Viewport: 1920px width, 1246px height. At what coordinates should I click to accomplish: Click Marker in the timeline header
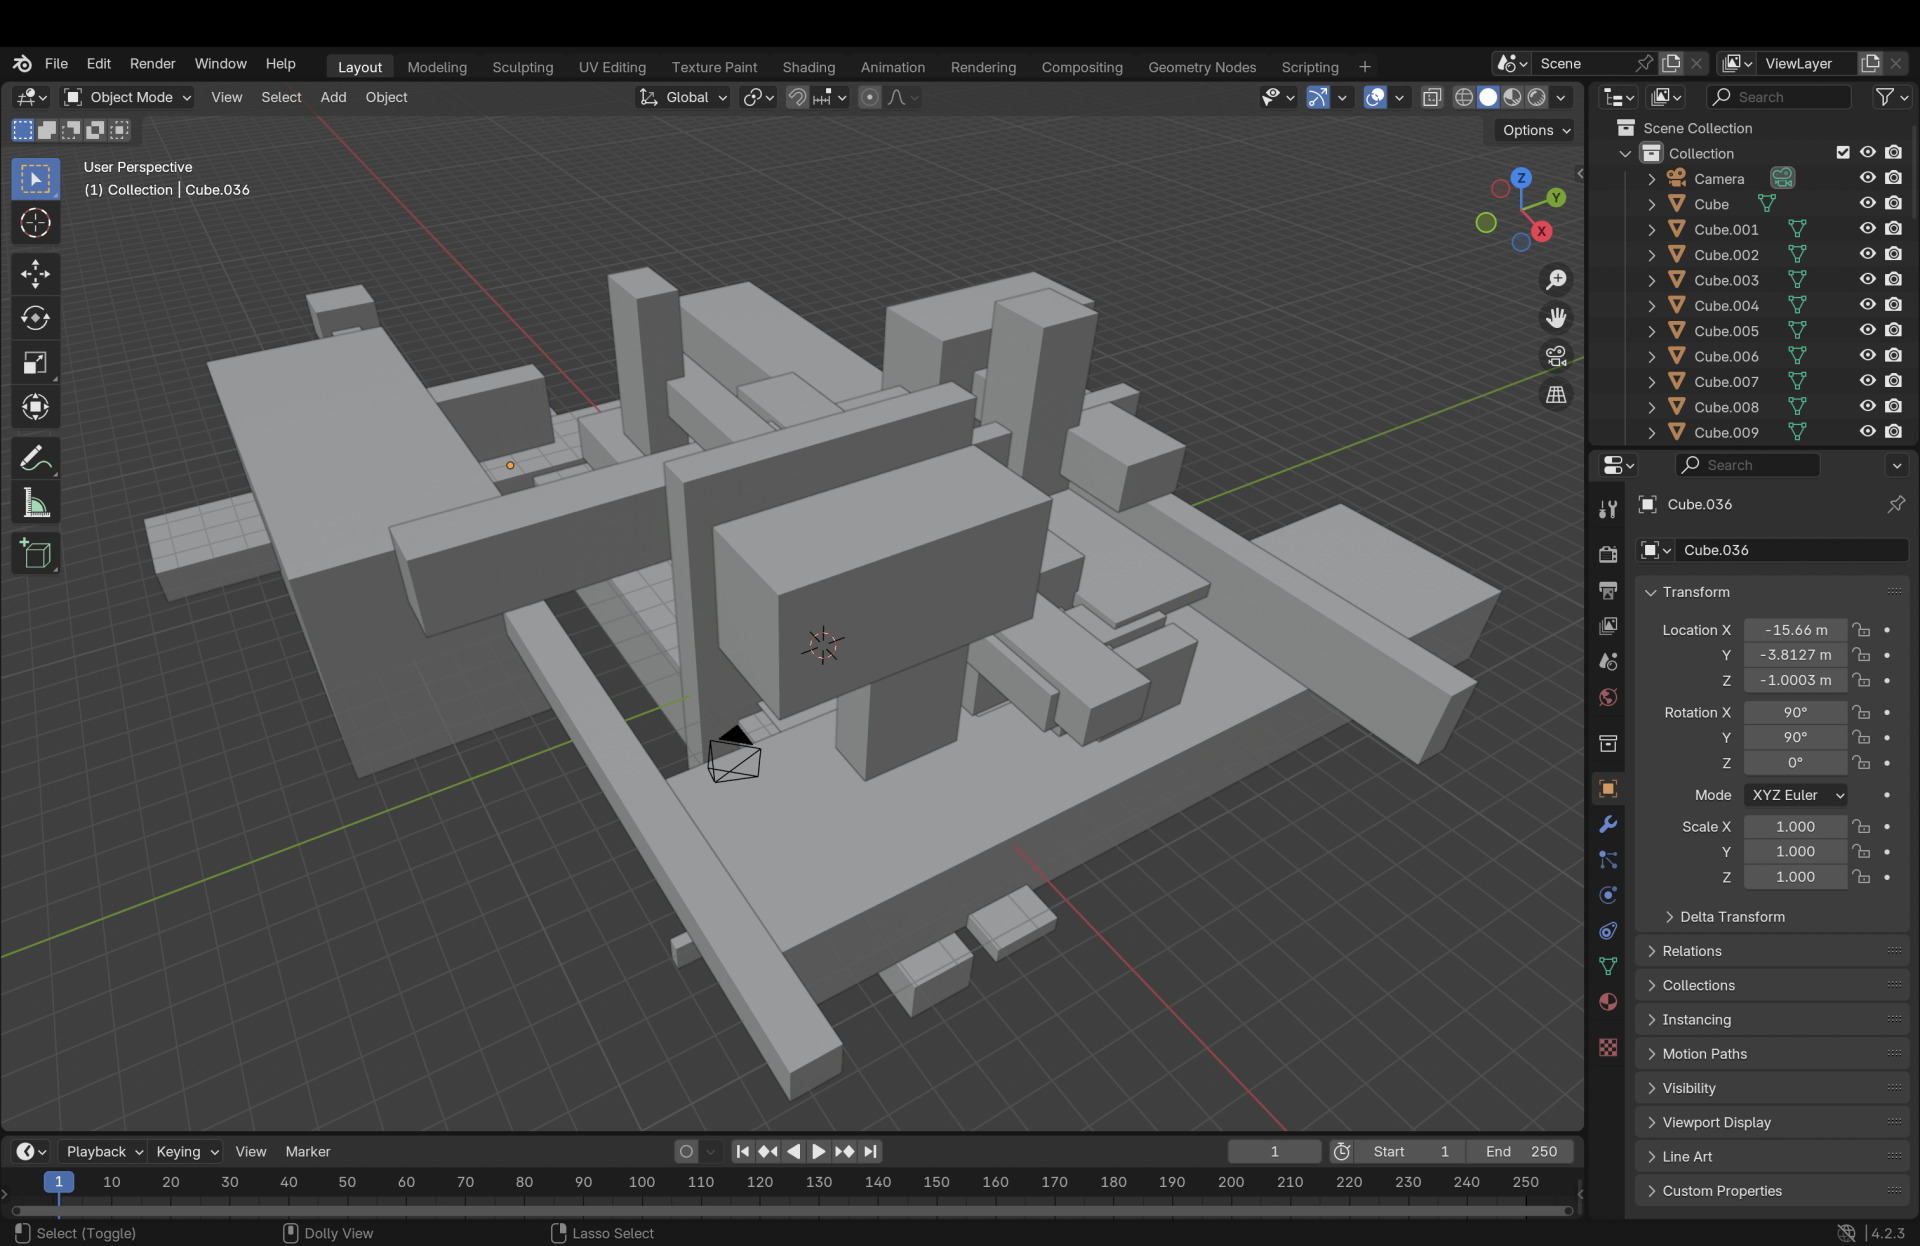tap(308, 1152)
